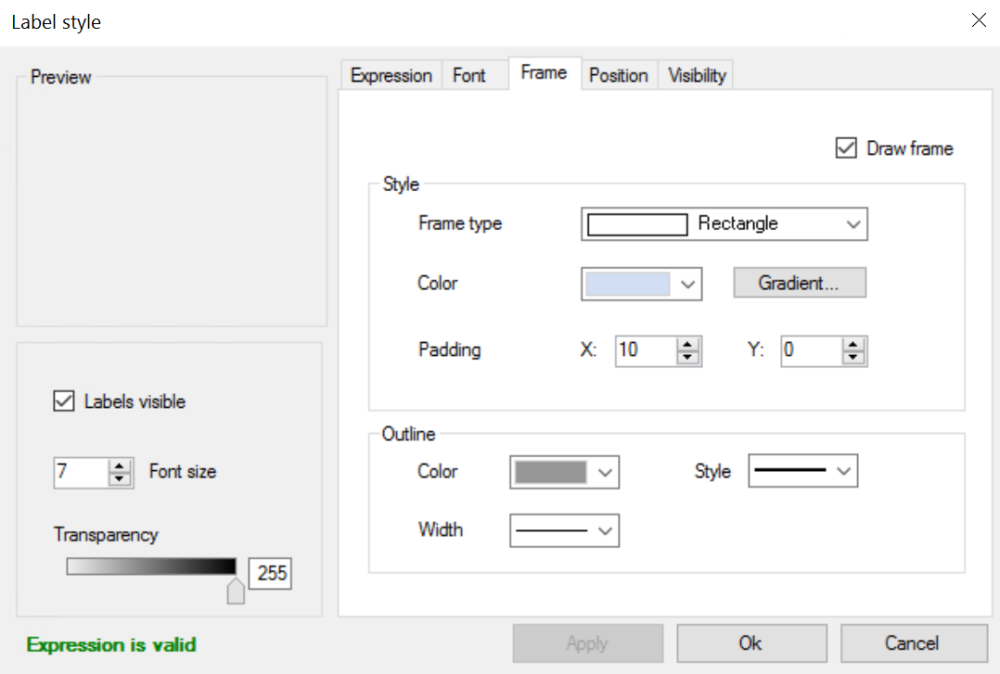This screenshot has width=1000, height=674.
Task: Open the outline Color dropdown
Action: (x=605, y=471)
